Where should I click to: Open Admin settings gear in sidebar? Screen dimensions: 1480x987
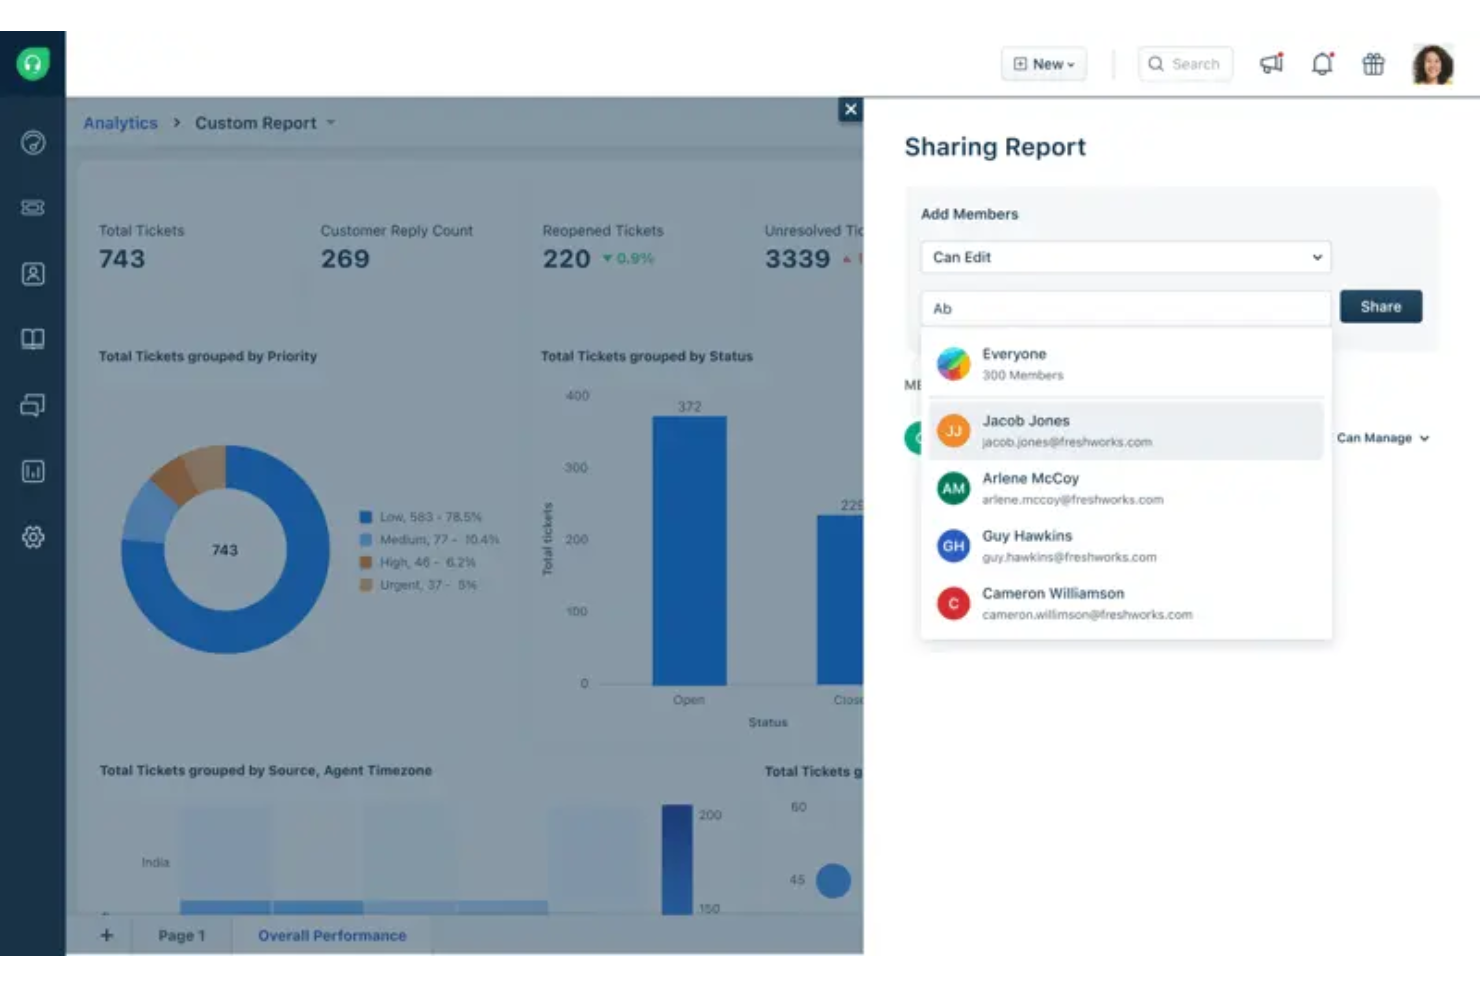point(33,537)
